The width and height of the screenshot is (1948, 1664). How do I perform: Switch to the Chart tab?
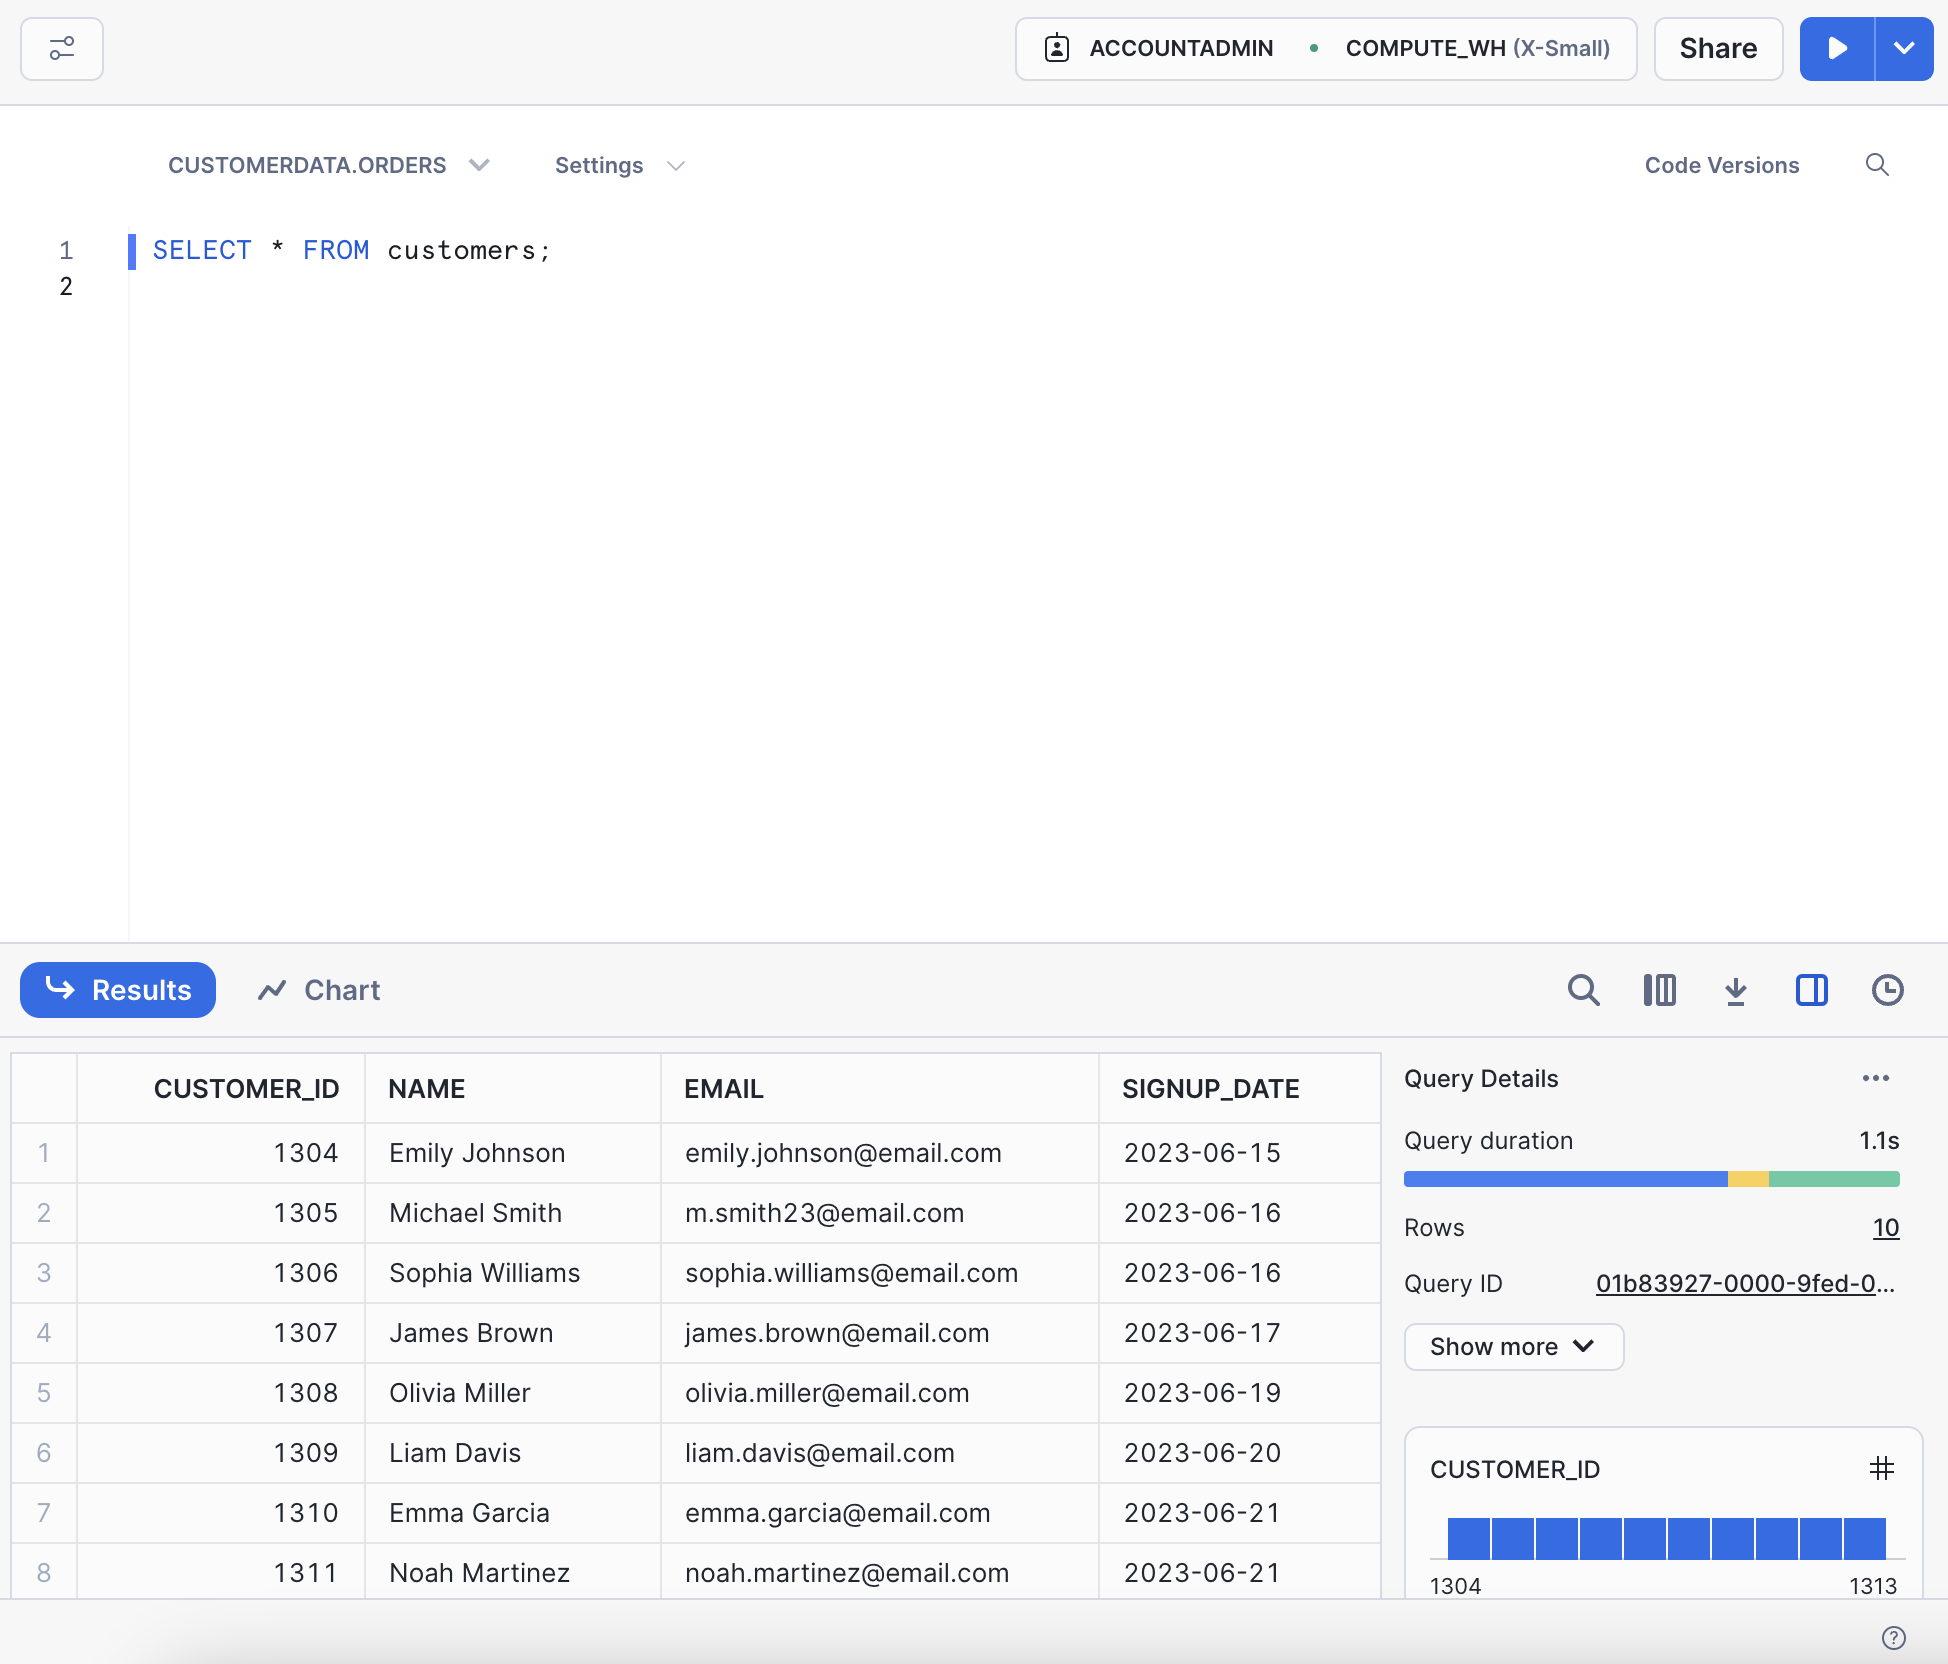click(320, 990)
